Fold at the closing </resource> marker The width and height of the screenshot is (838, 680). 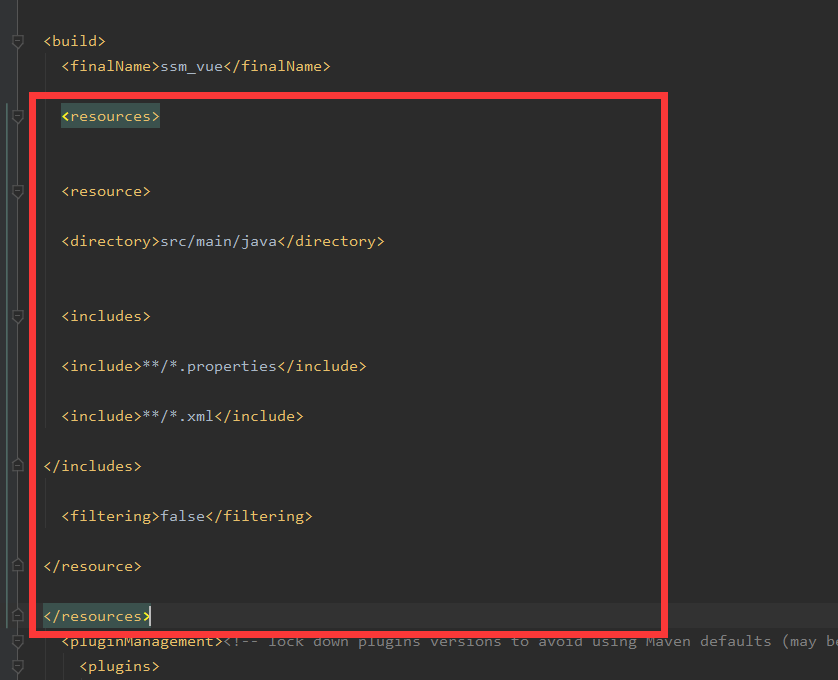tap(18, 566)
